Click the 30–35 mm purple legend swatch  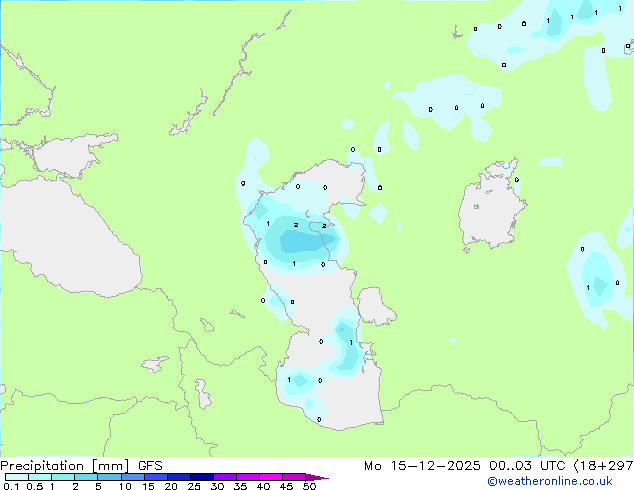(x=225, y=477)
